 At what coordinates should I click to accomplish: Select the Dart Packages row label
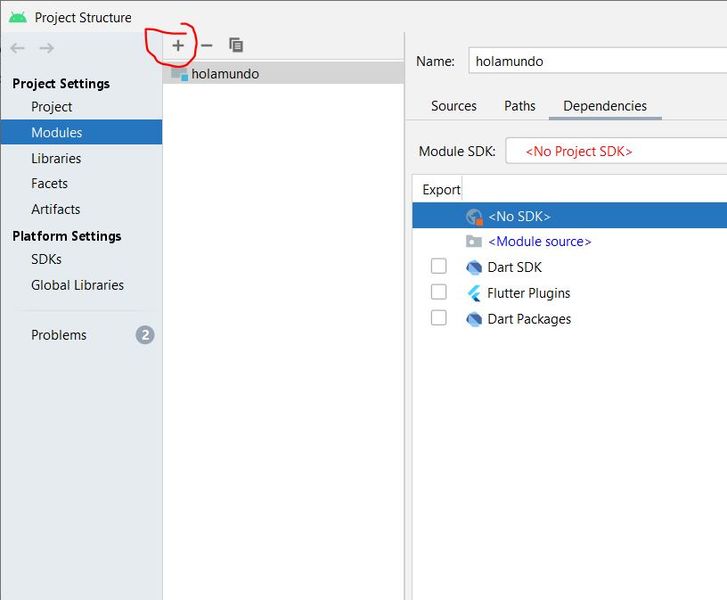529,319
